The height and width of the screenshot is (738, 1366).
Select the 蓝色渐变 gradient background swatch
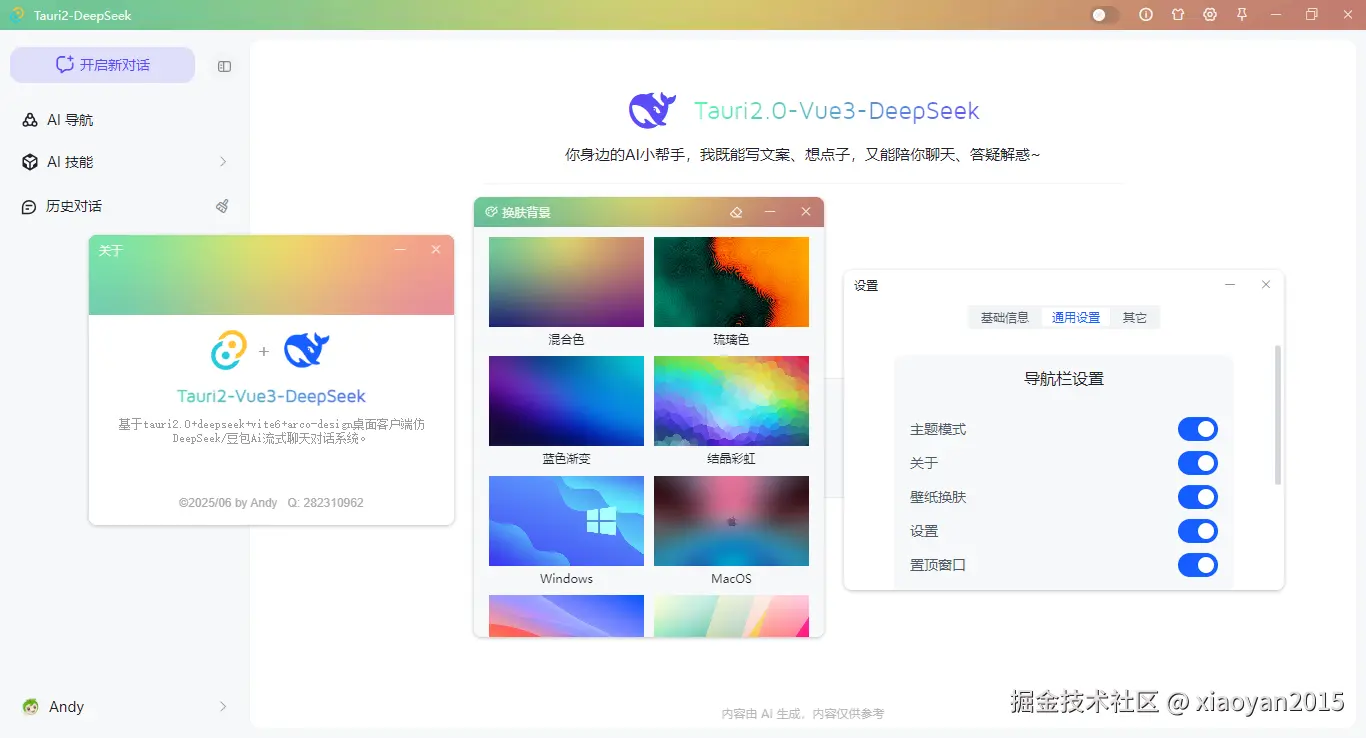pos(566,401)
